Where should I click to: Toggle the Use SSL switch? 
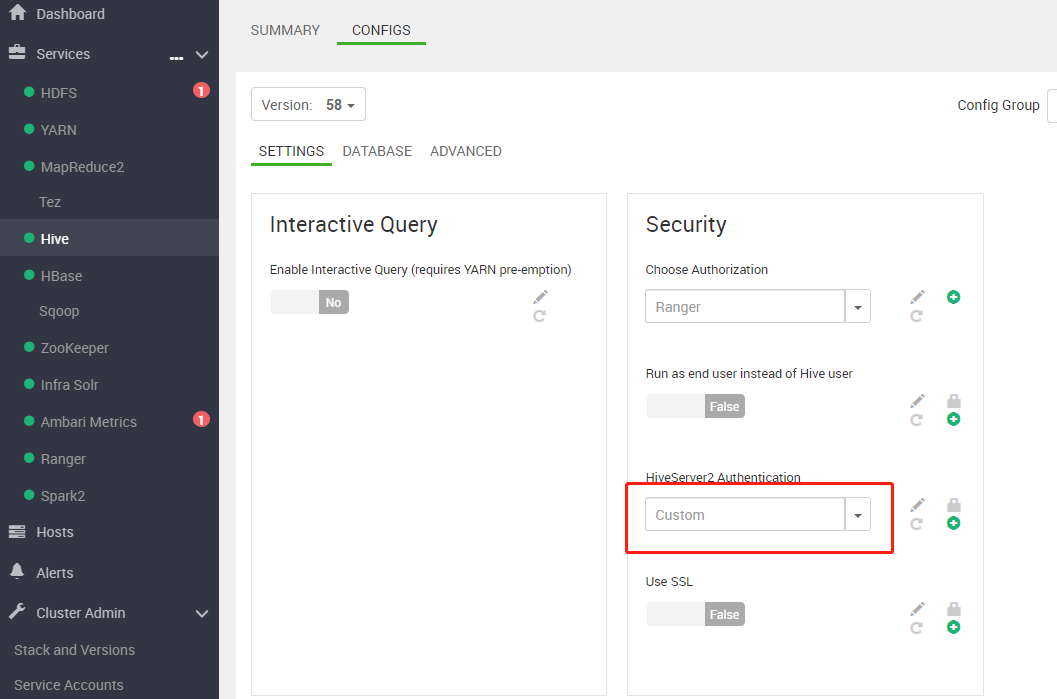point(696,614)
